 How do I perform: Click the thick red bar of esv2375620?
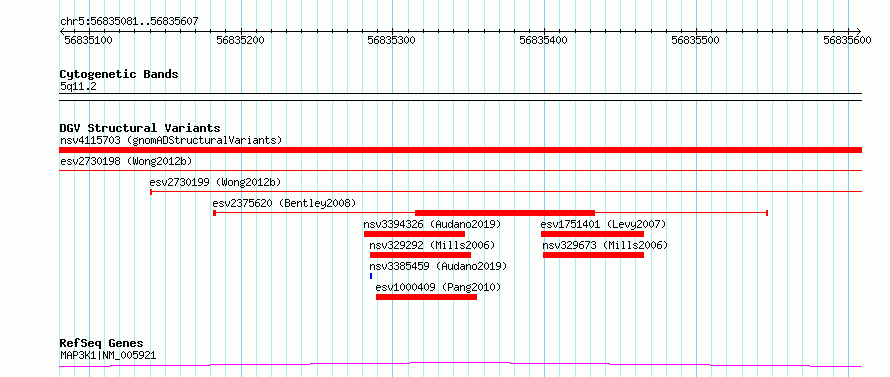click(x=505, y=212)
